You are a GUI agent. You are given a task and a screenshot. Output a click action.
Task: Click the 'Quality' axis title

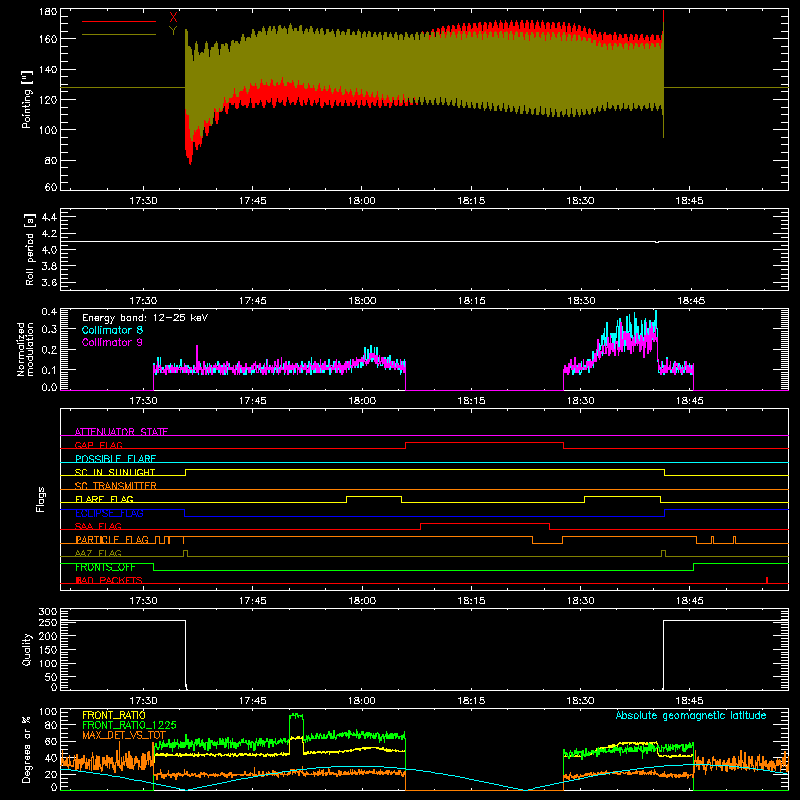27,649
